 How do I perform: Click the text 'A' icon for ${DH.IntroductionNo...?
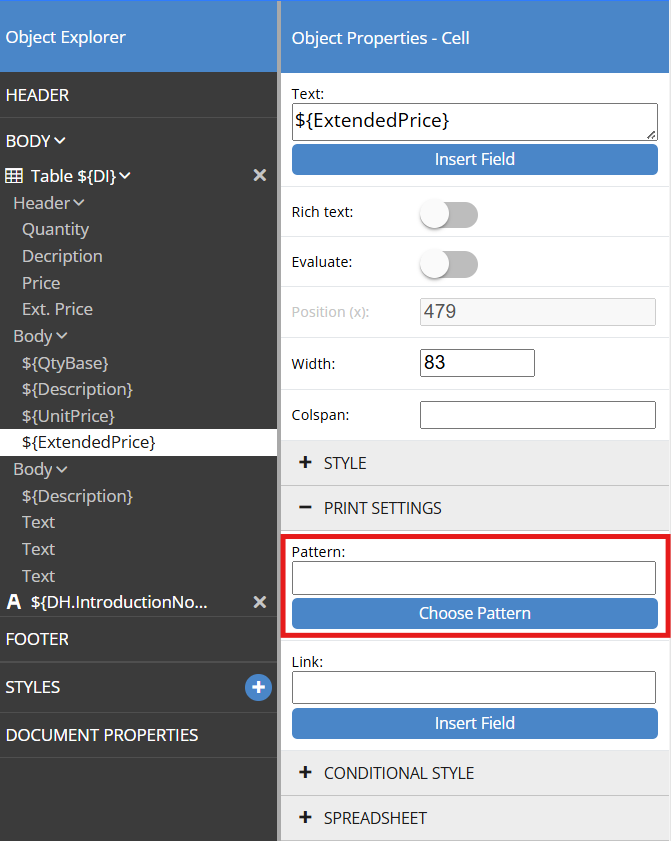[x=15, y=602]
